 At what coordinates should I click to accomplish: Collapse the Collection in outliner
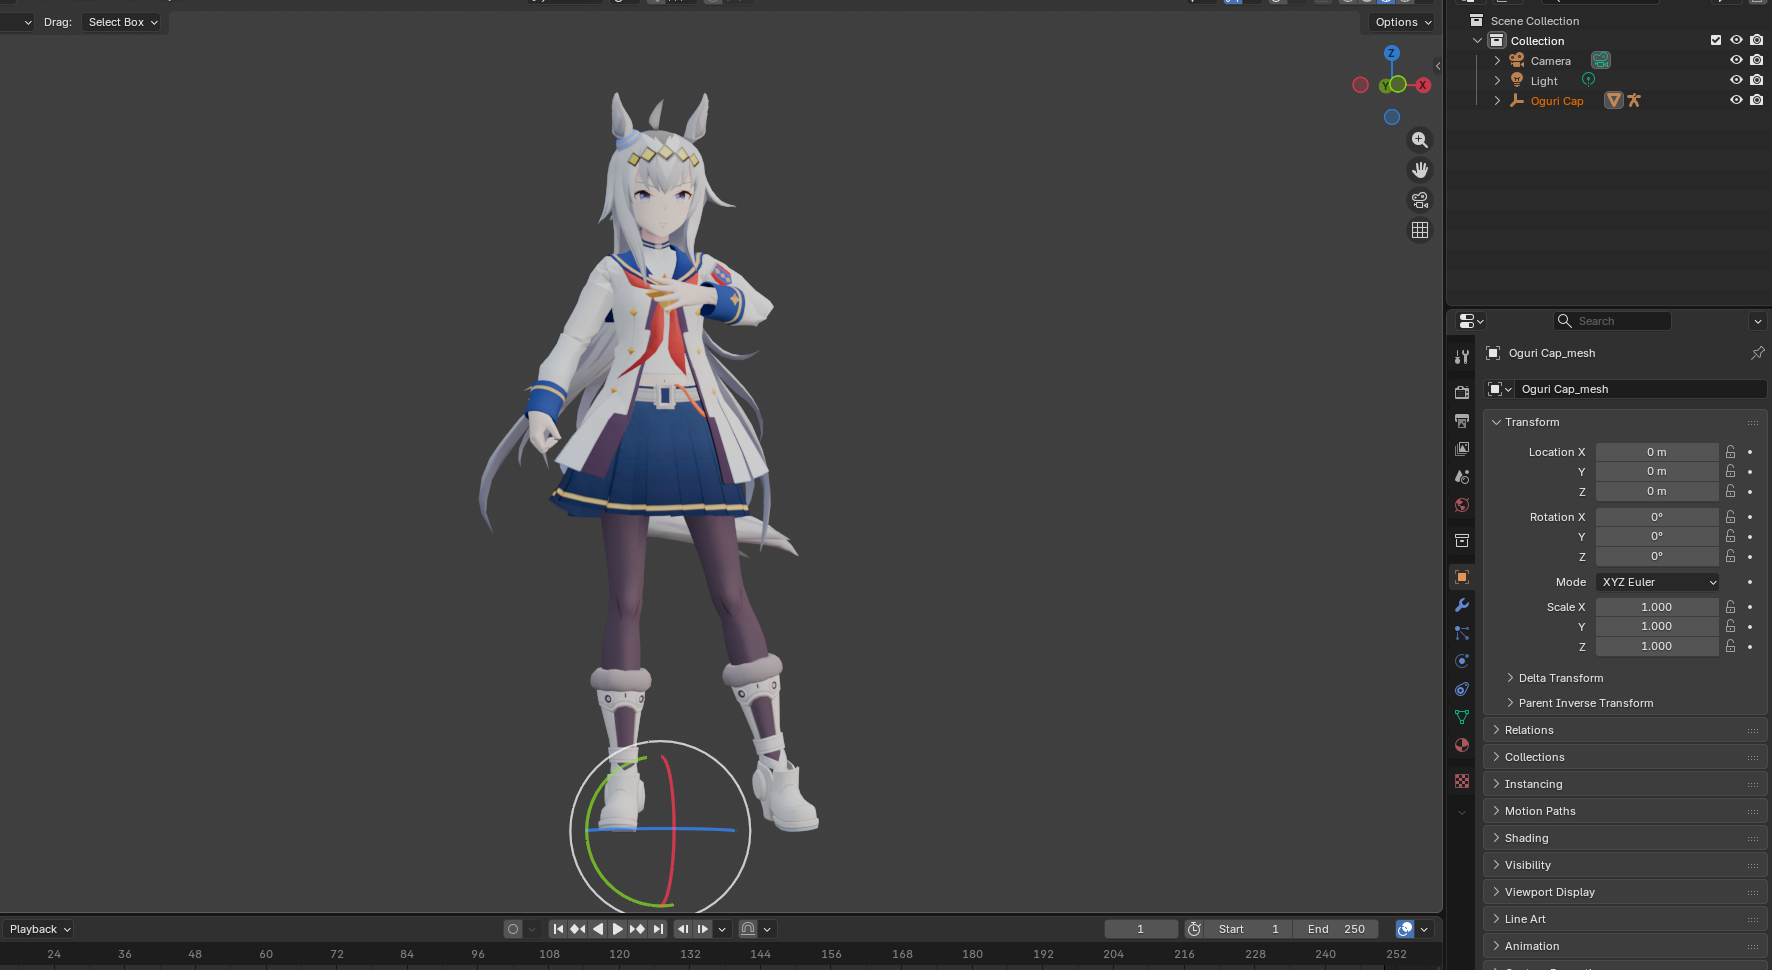coord(1477,41)
